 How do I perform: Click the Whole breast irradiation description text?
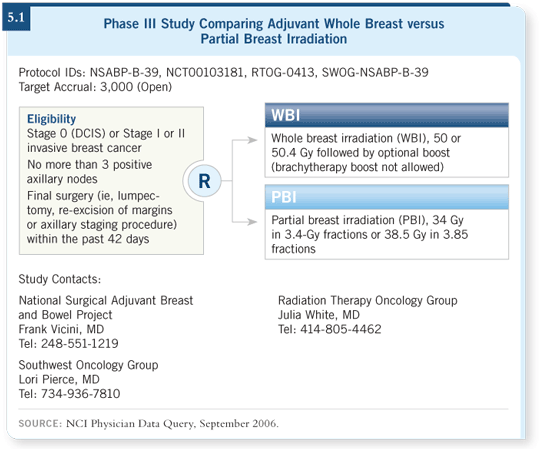(x=366, y=153)
